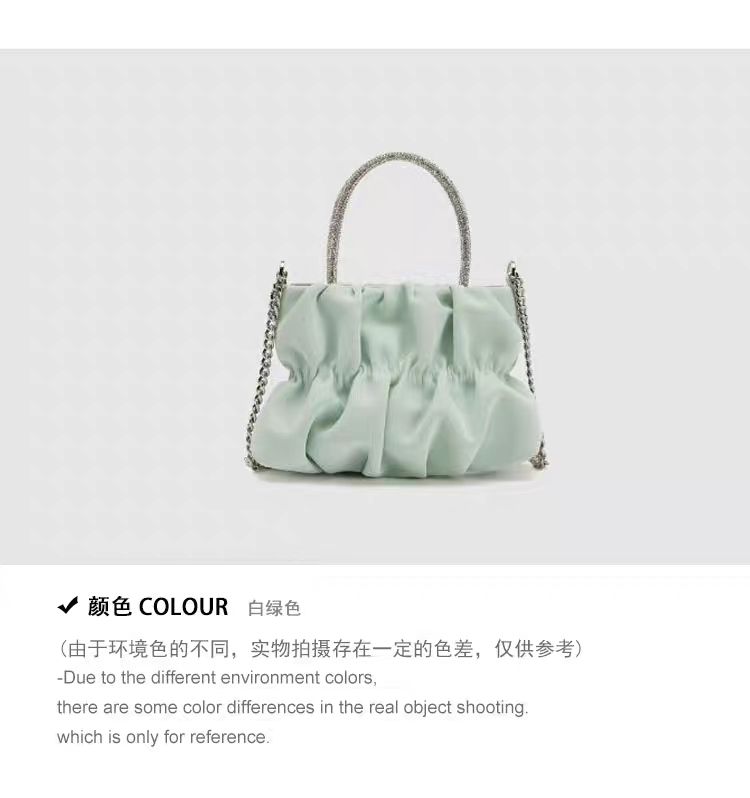750x798 pixels.
Task: Click the right chain clasp at bag top
Action: [512, 274]
